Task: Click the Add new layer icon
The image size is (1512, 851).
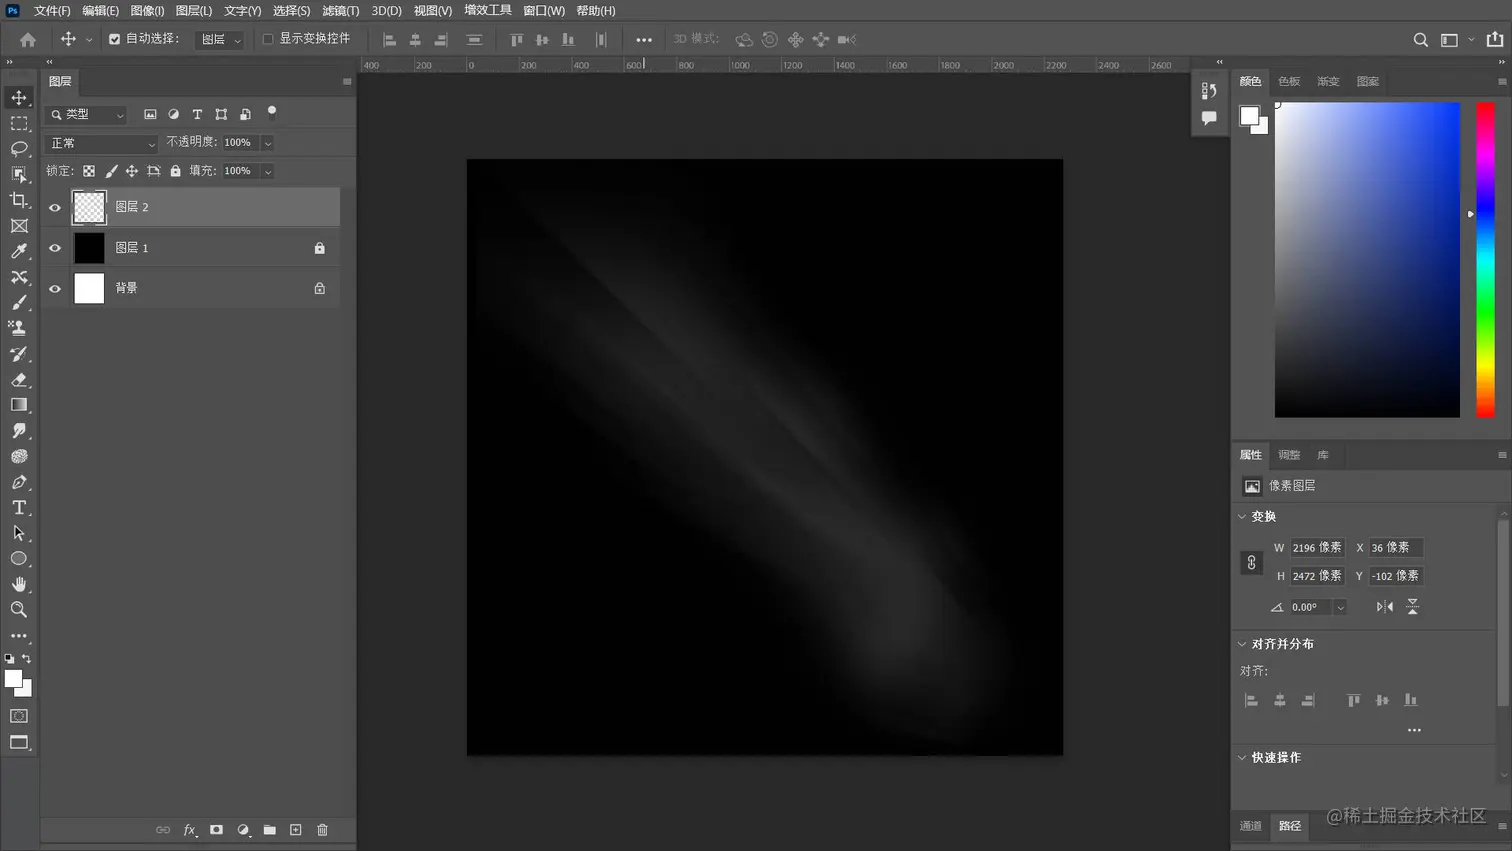Action: coord(295,829)
